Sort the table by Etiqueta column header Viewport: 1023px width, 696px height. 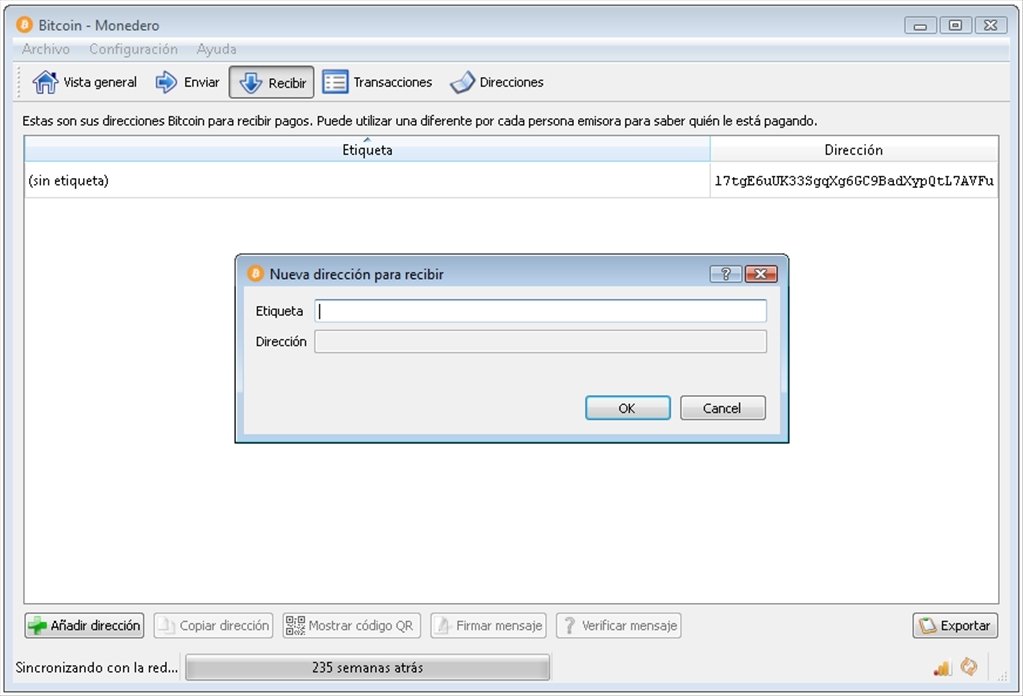(367, 149)
